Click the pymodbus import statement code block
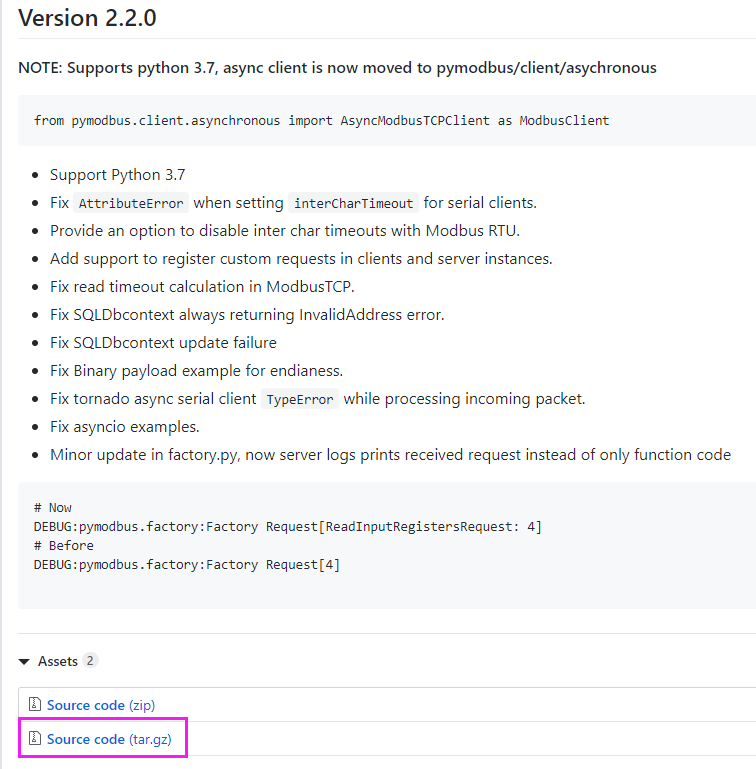 tap(321, 120)
